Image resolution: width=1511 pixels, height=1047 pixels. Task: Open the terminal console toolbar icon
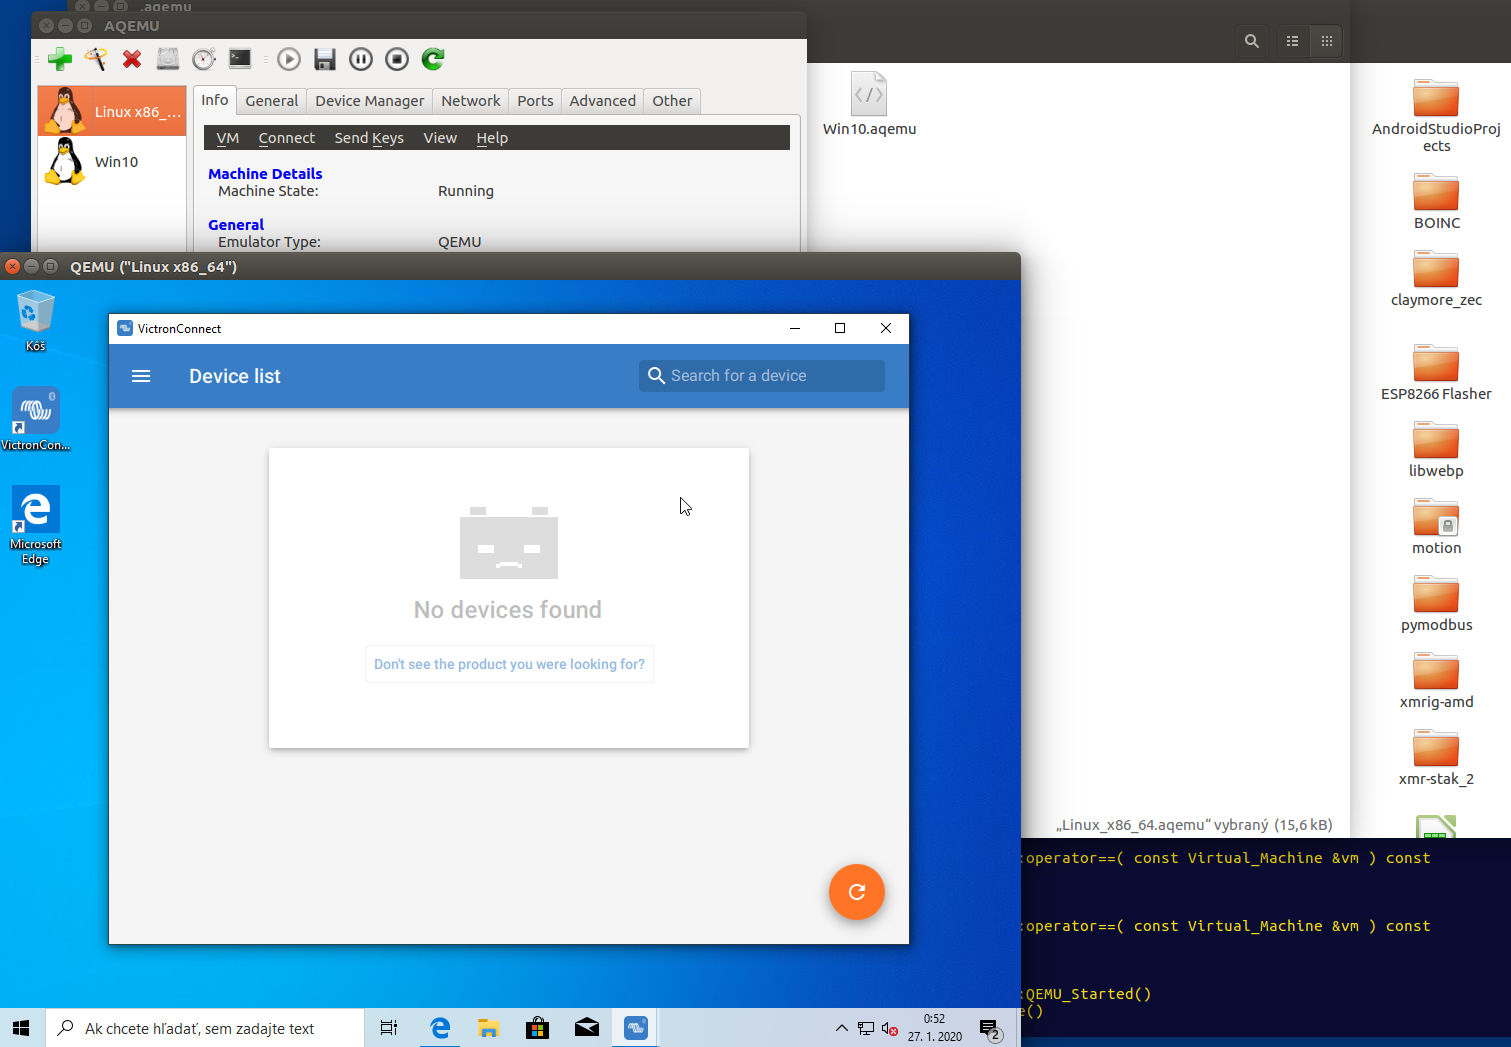point(240,60)
